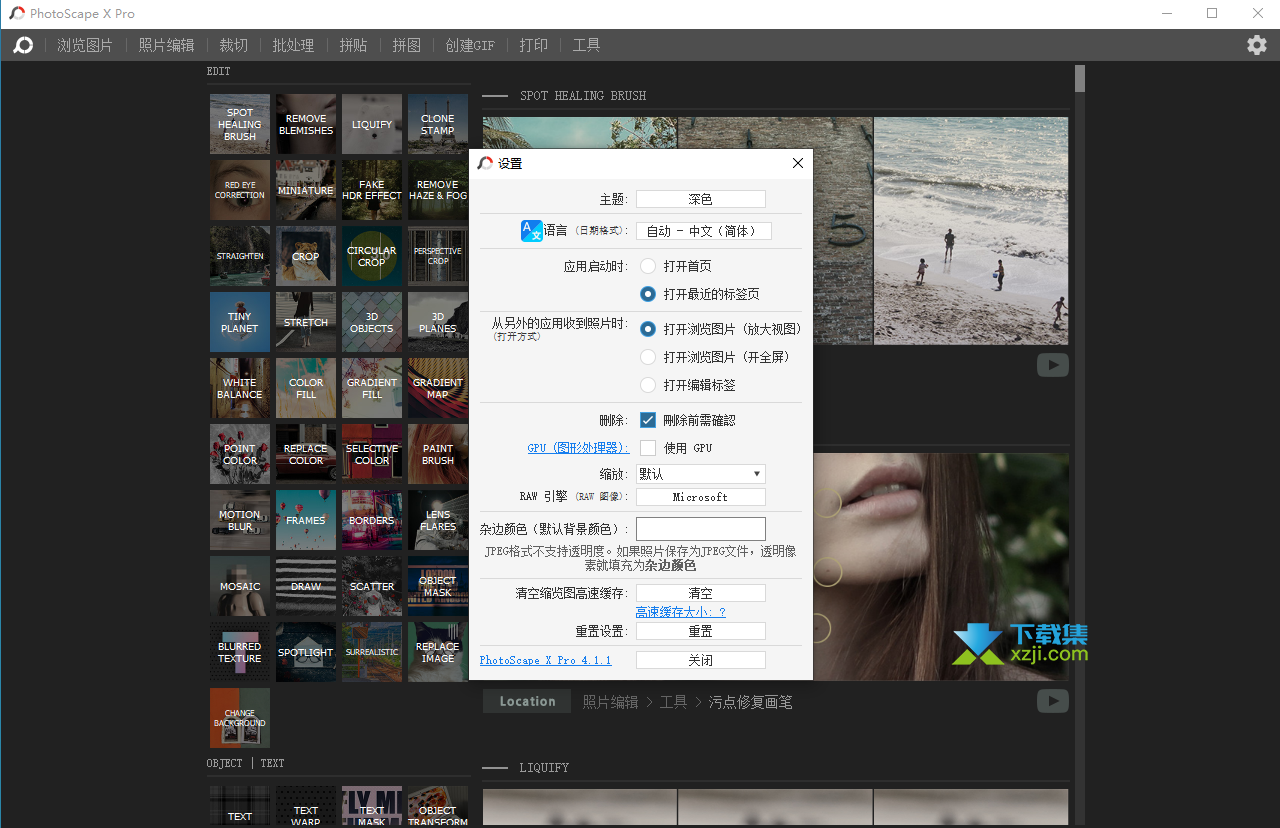1280x828 pixels.
Task: Choose 打开编辑标签 radio option
Action: [648, 385]
